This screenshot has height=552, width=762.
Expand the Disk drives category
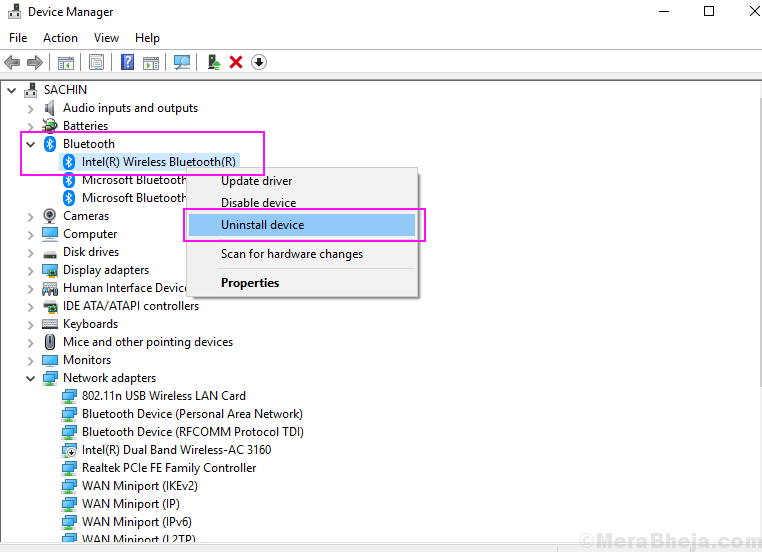[x=31, y=253]
